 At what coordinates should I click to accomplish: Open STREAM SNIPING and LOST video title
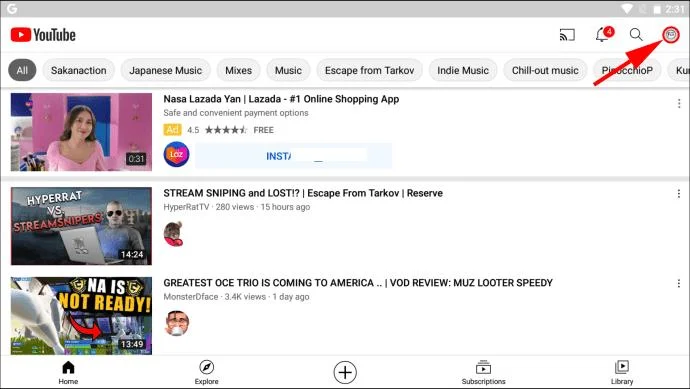click(303, 193)
